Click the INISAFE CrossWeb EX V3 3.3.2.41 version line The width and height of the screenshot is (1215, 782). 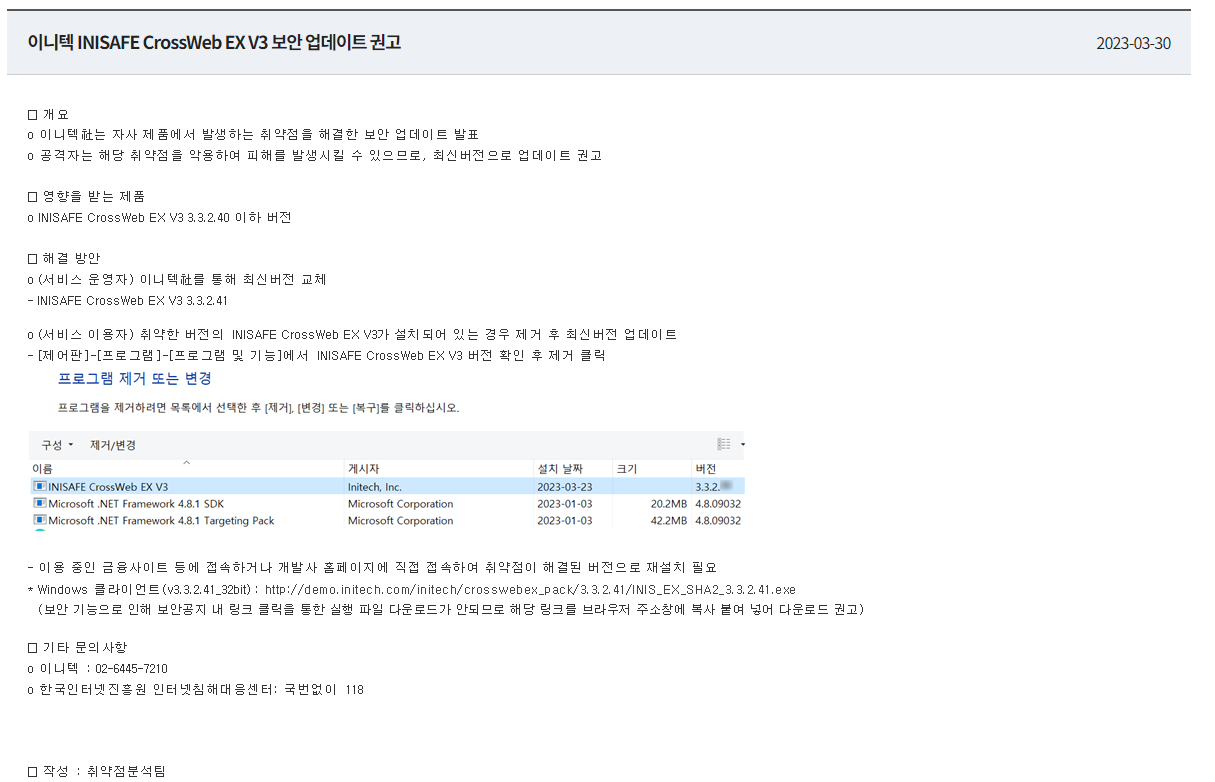pyautogui.click(x=128, y=300)
